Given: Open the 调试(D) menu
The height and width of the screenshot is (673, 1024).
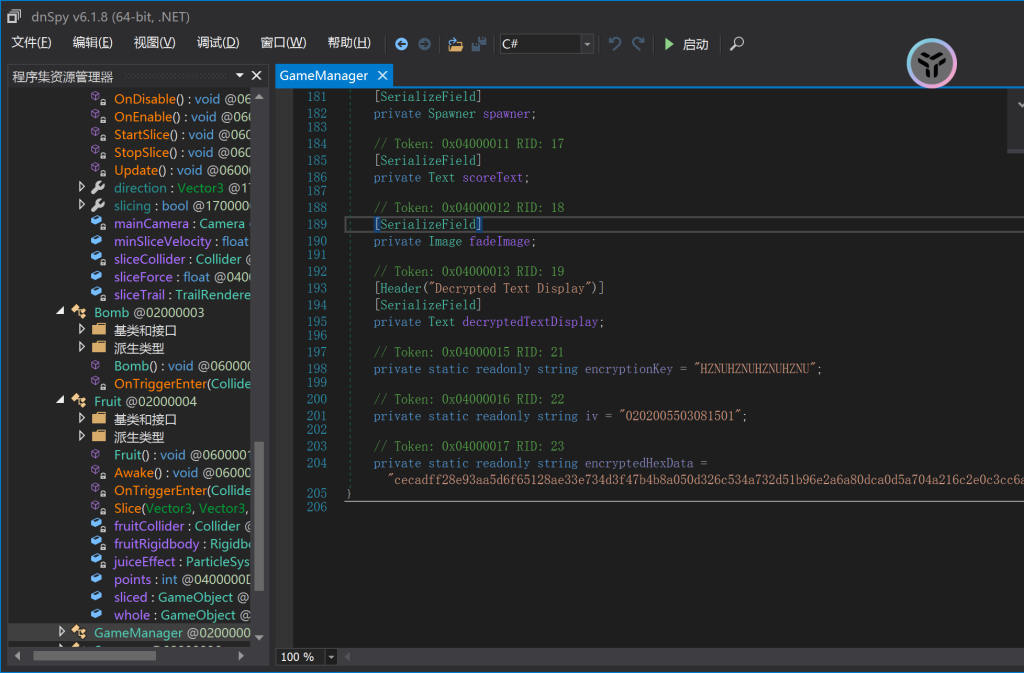Looking at the screenshot, I should point(217,43).
